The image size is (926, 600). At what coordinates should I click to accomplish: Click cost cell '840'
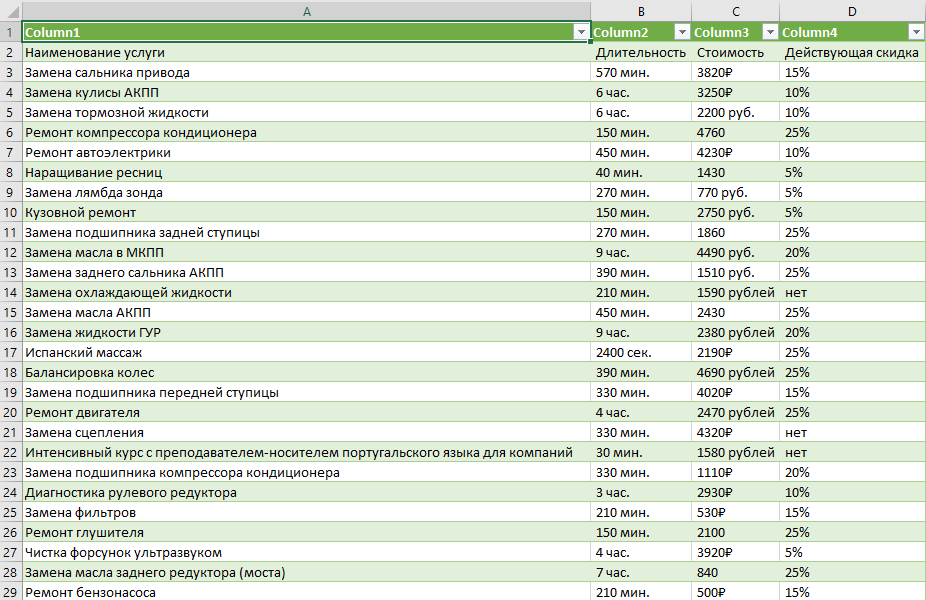735,573
